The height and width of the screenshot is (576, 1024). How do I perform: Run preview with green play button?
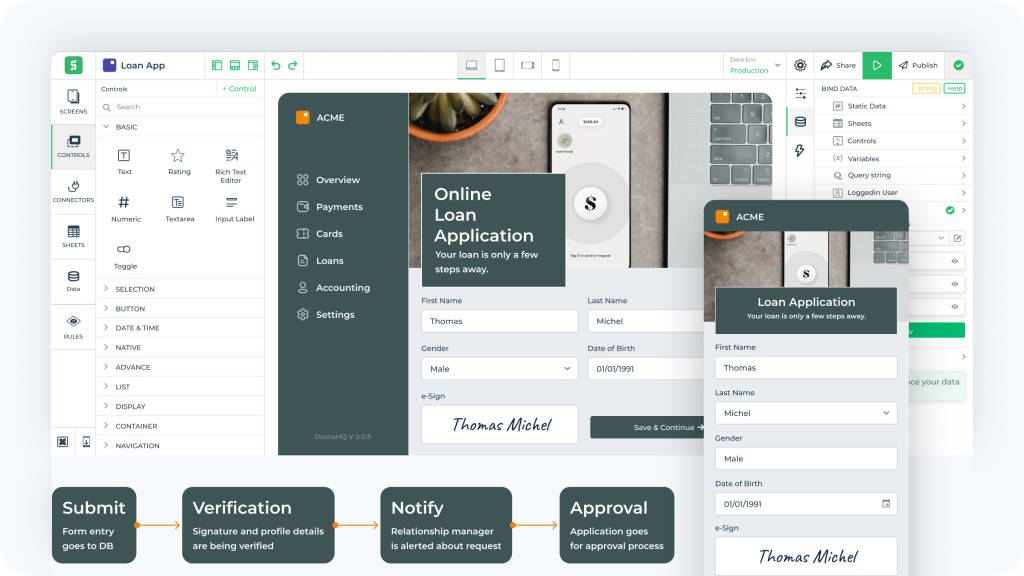point(877,65)
